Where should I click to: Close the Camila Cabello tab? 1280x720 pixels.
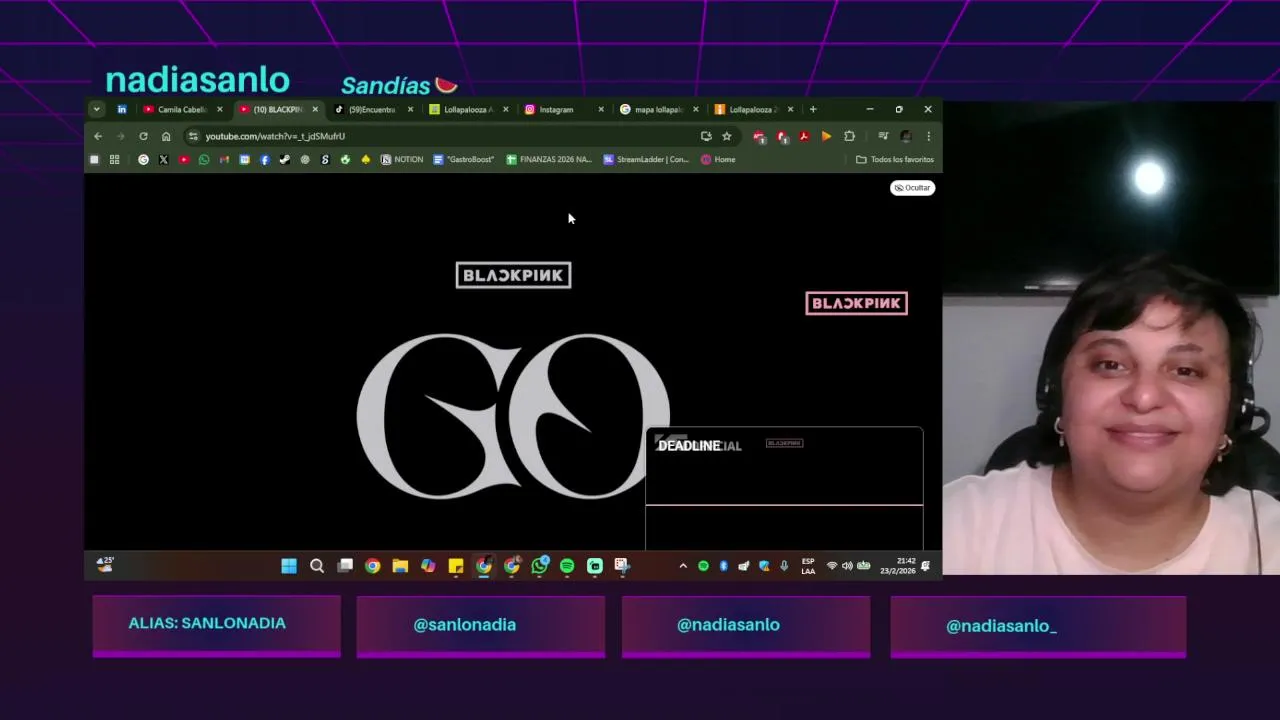pyautogui.click(x=220, y=109)
